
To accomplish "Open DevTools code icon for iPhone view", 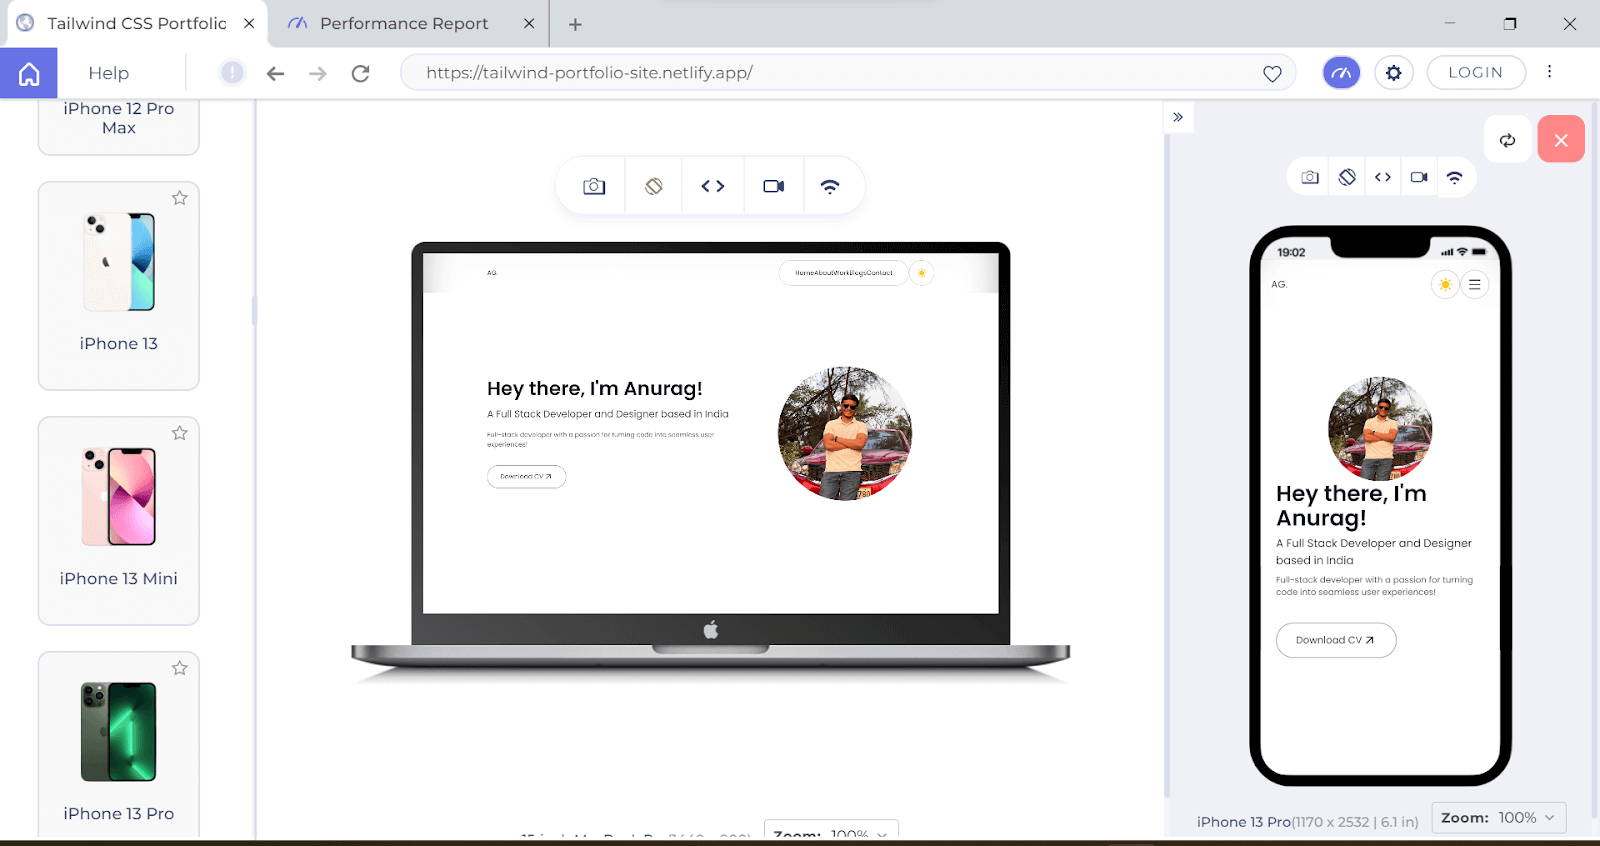I will [1383, 177].
